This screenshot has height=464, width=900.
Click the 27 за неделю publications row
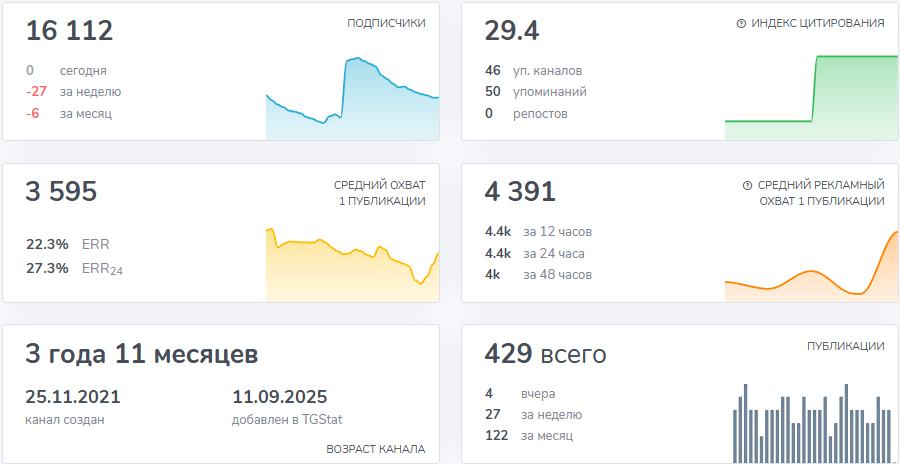point(533,415)
